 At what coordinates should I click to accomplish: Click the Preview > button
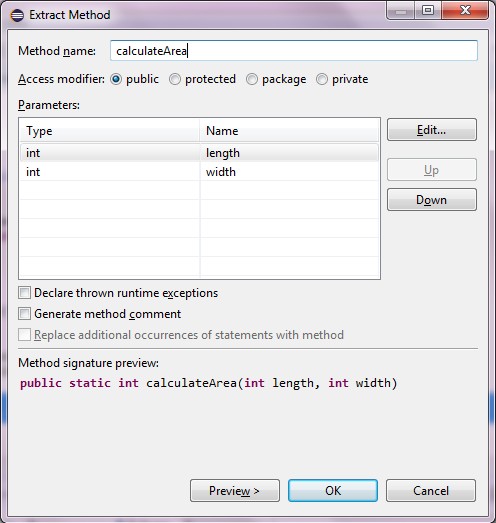tap(235, 491)
